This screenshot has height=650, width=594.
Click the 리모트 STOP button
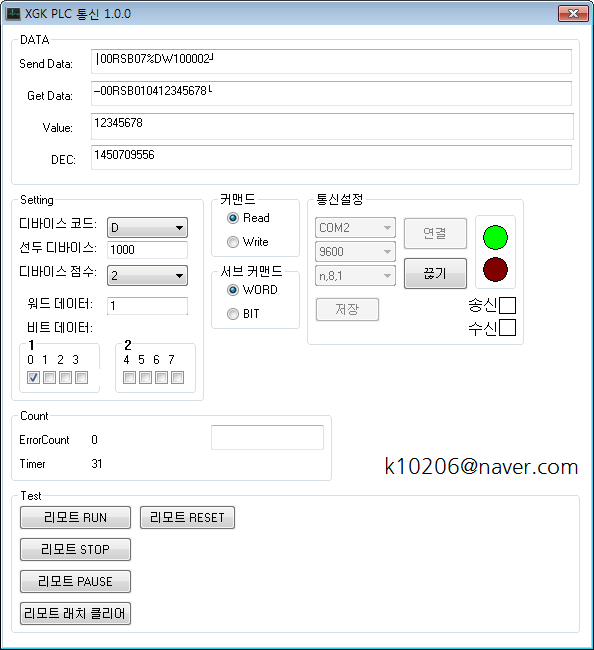click(x=75, y=549)
